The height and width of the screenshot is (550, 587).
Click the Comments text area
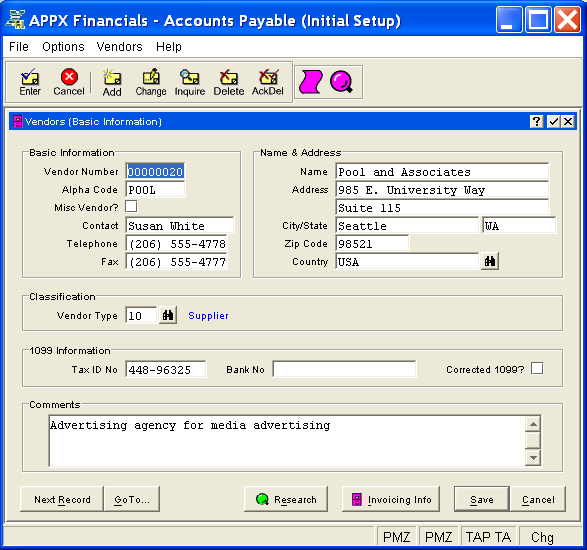pos(287,441)
